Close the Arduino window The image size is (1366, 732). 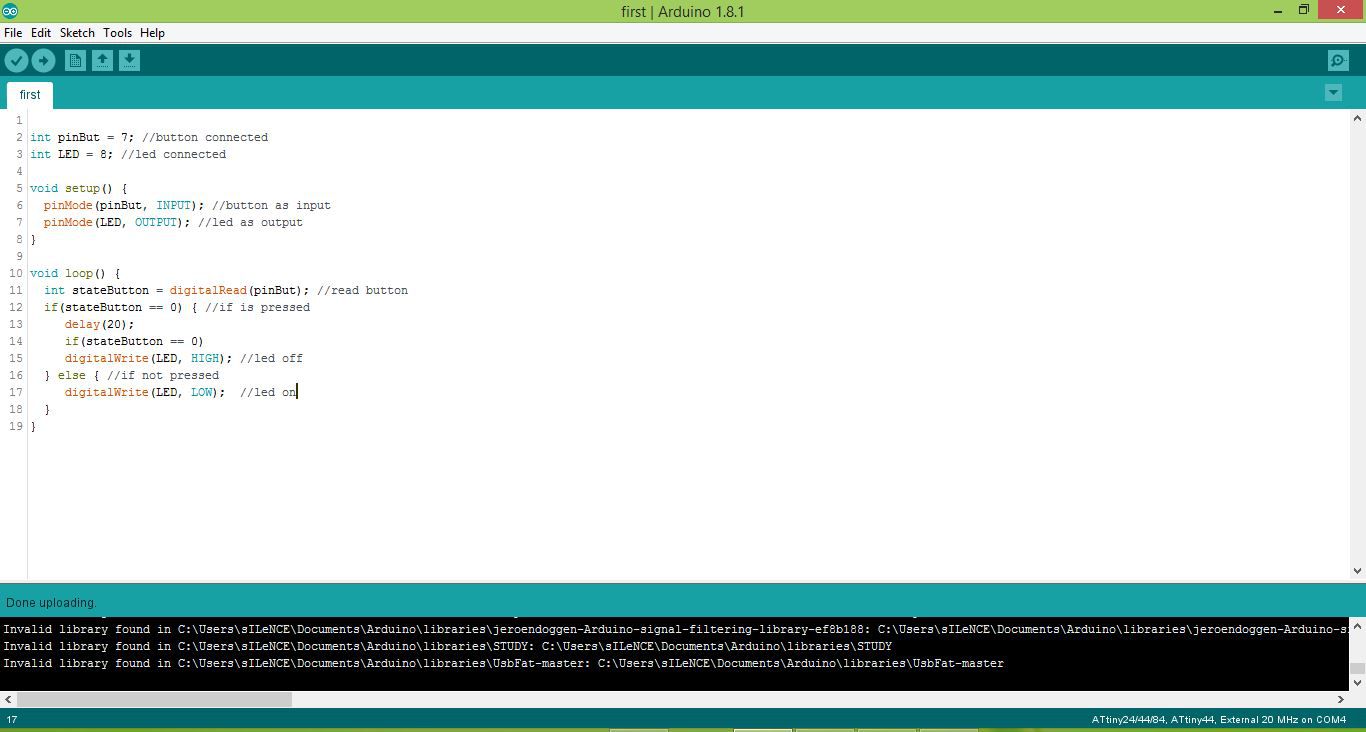click(1341, 10)
